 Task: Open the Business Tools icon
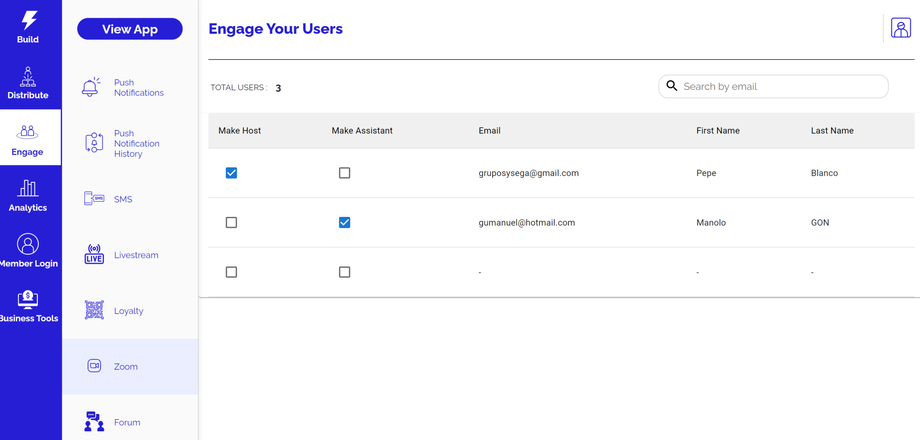28,299
